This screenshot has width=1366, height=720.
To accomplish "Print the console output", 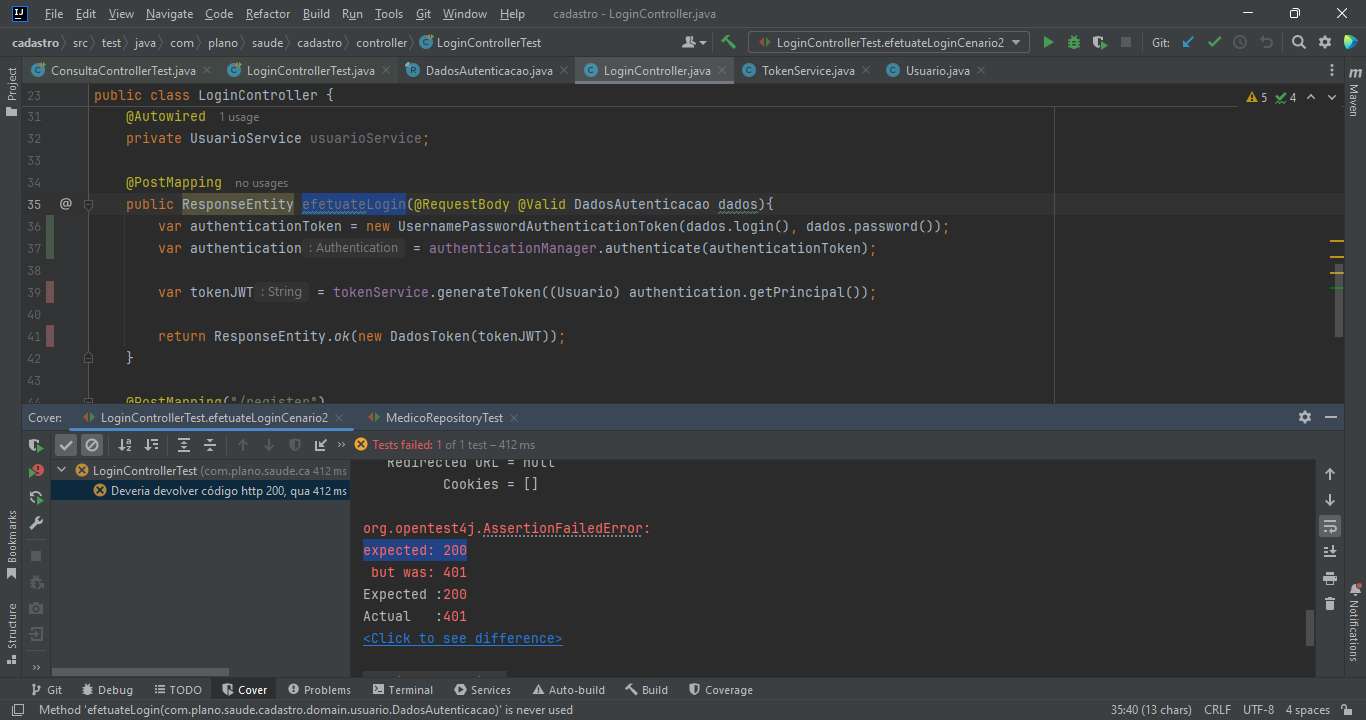I will (1330, 578).
